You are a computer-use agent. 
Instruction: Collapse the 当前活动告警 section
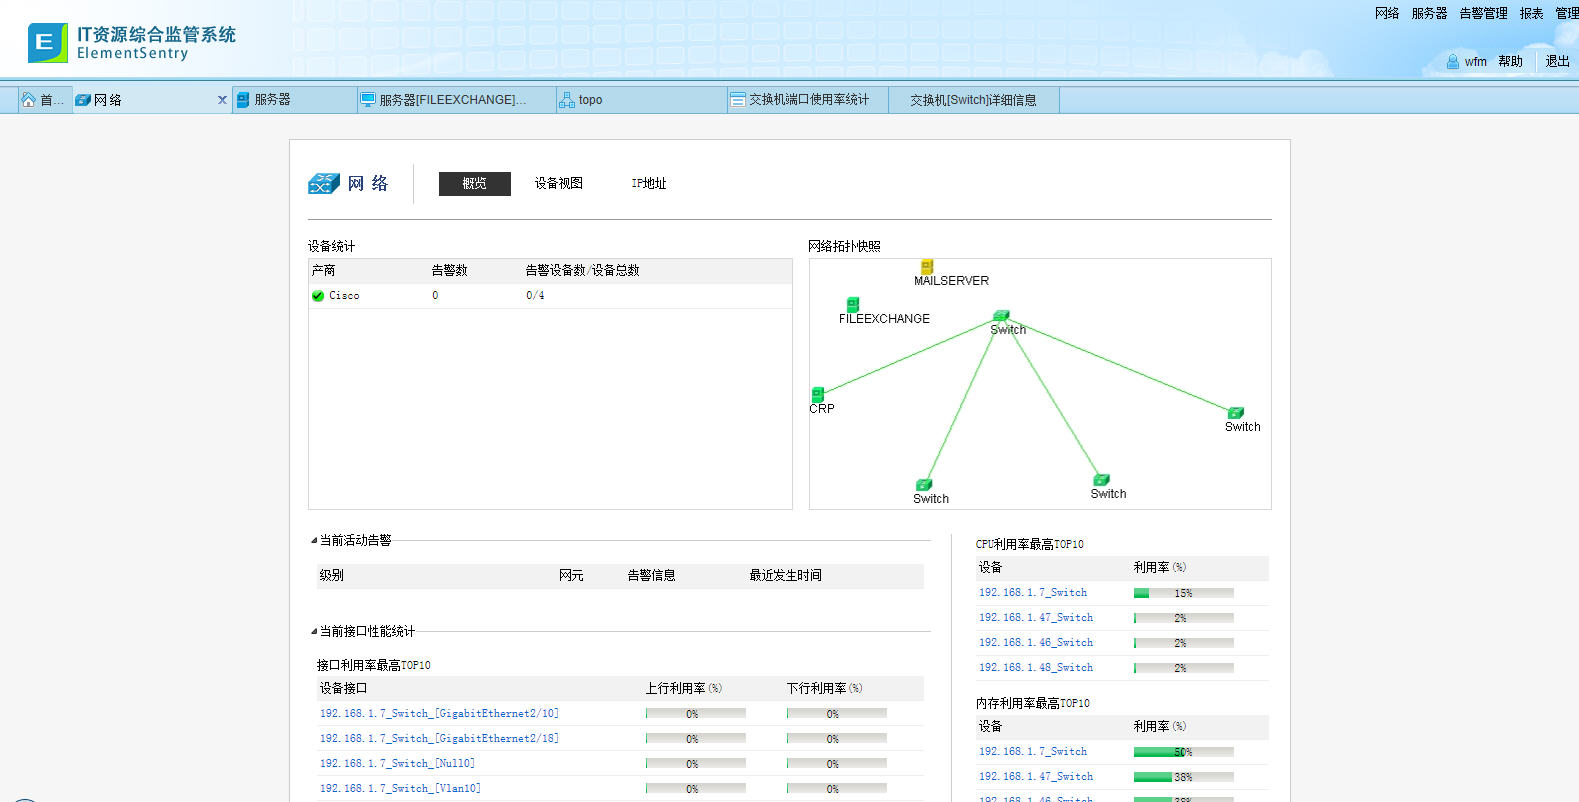coord(313,541)
